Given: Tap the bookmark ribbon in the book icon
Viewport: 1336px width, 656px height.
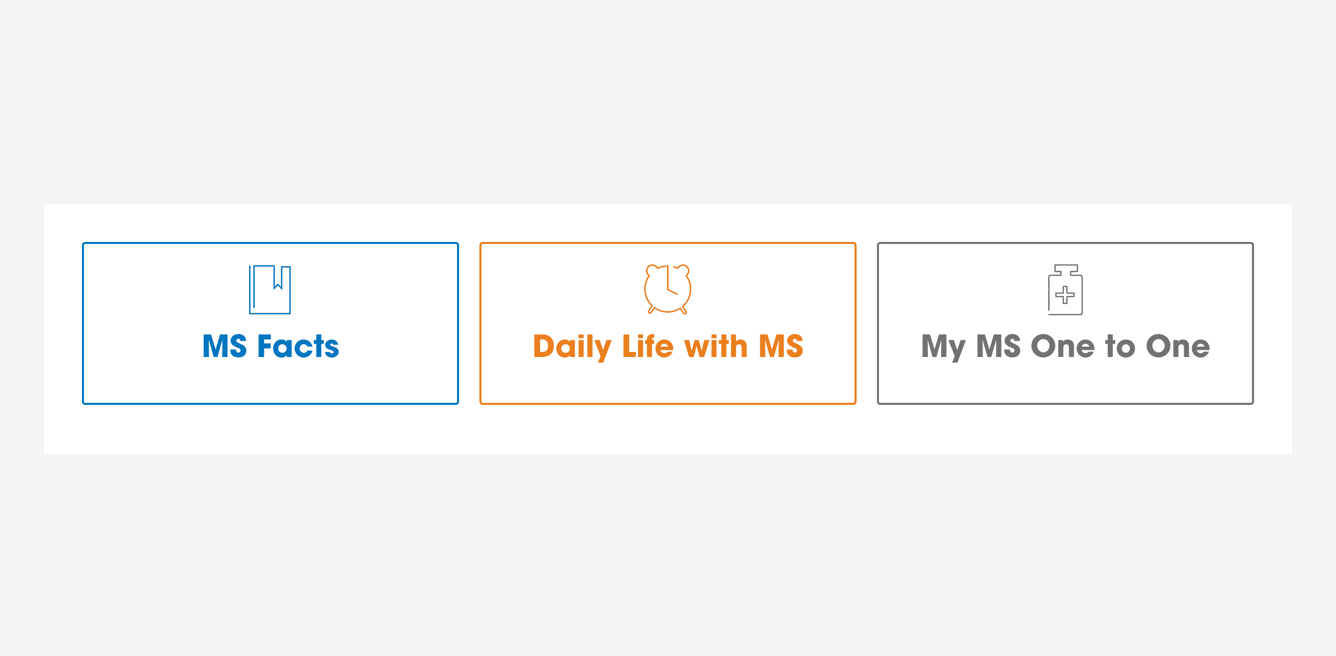Looking at the screenshot, I should coord(278,279).
